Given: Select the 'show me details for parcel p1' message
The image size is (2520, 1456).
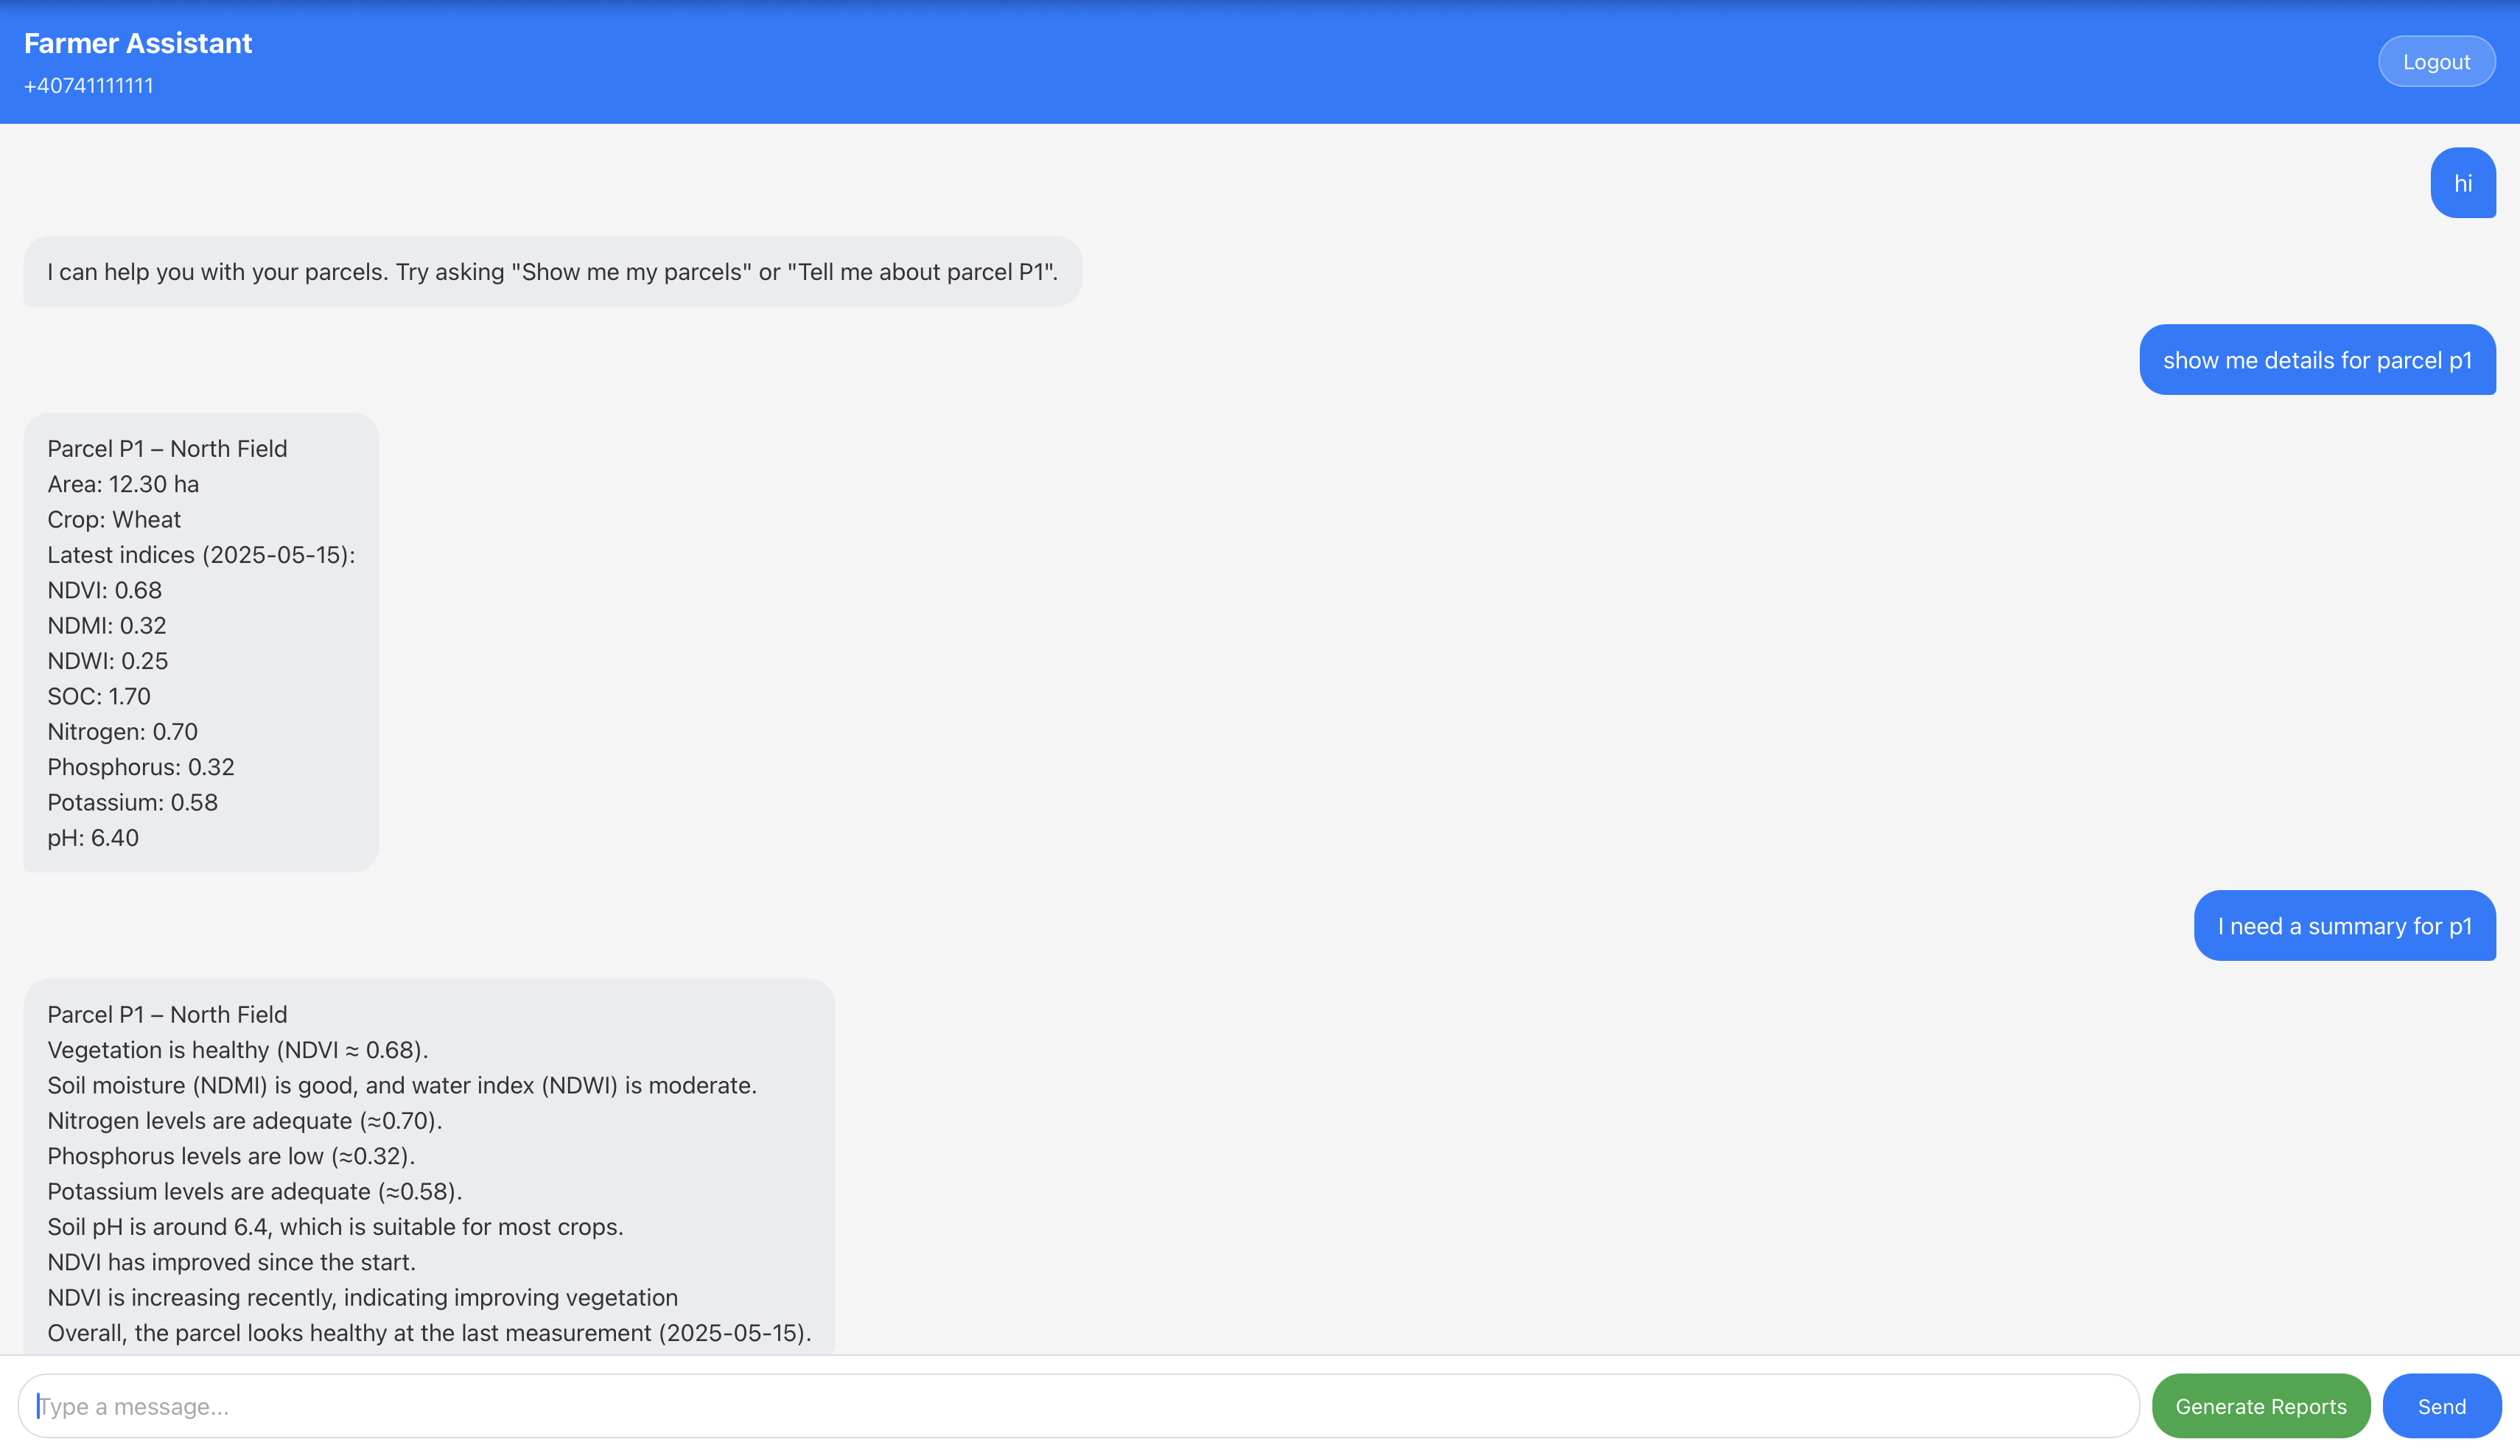Looking at the screenshot, I should coord(2316,360).
